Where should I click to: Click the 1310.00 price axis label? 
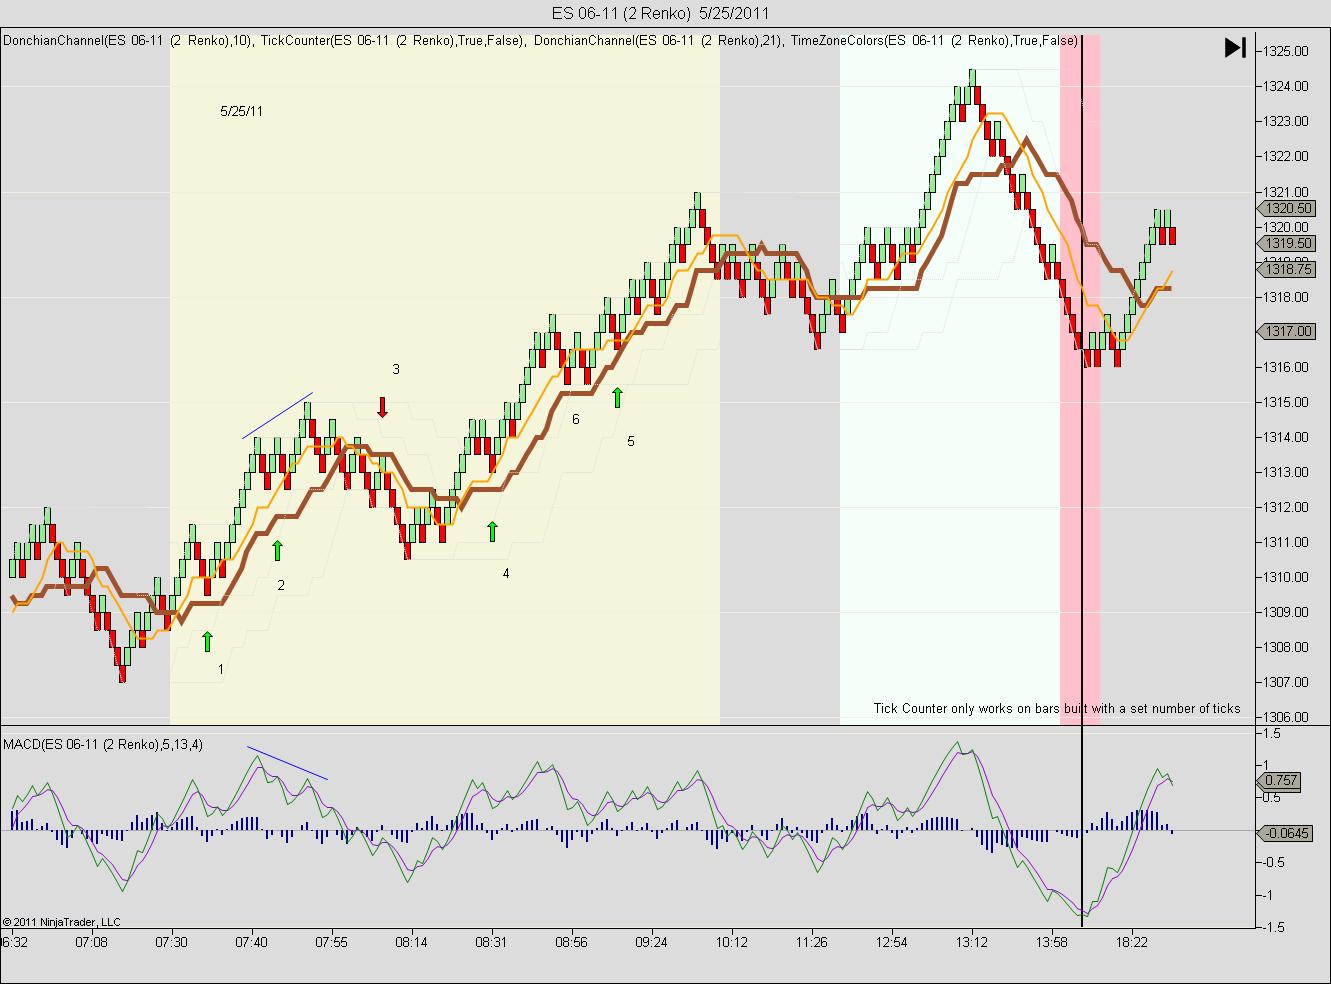[1285, 577]
